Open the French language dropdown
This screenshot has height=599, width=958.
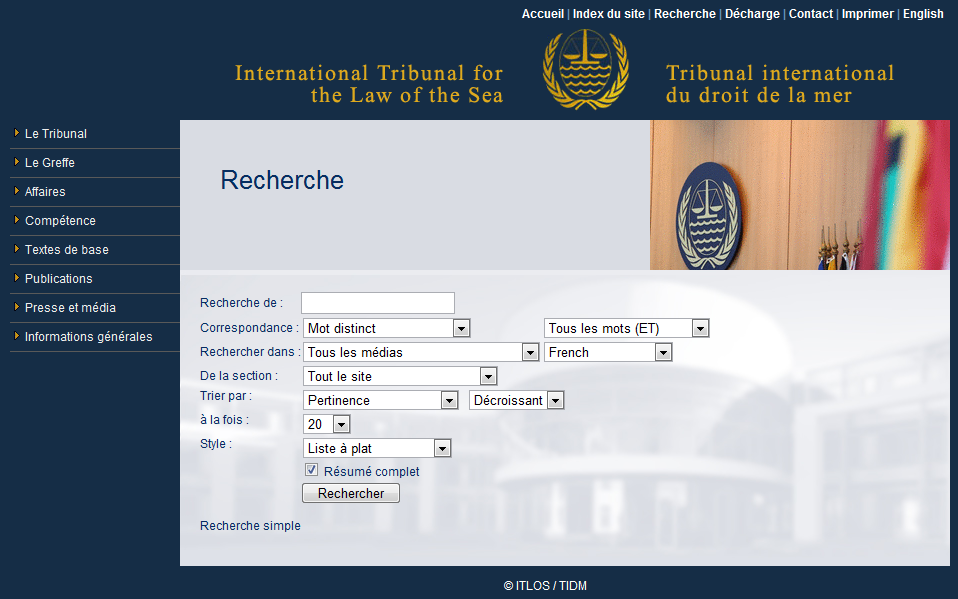tap(608, 352)
